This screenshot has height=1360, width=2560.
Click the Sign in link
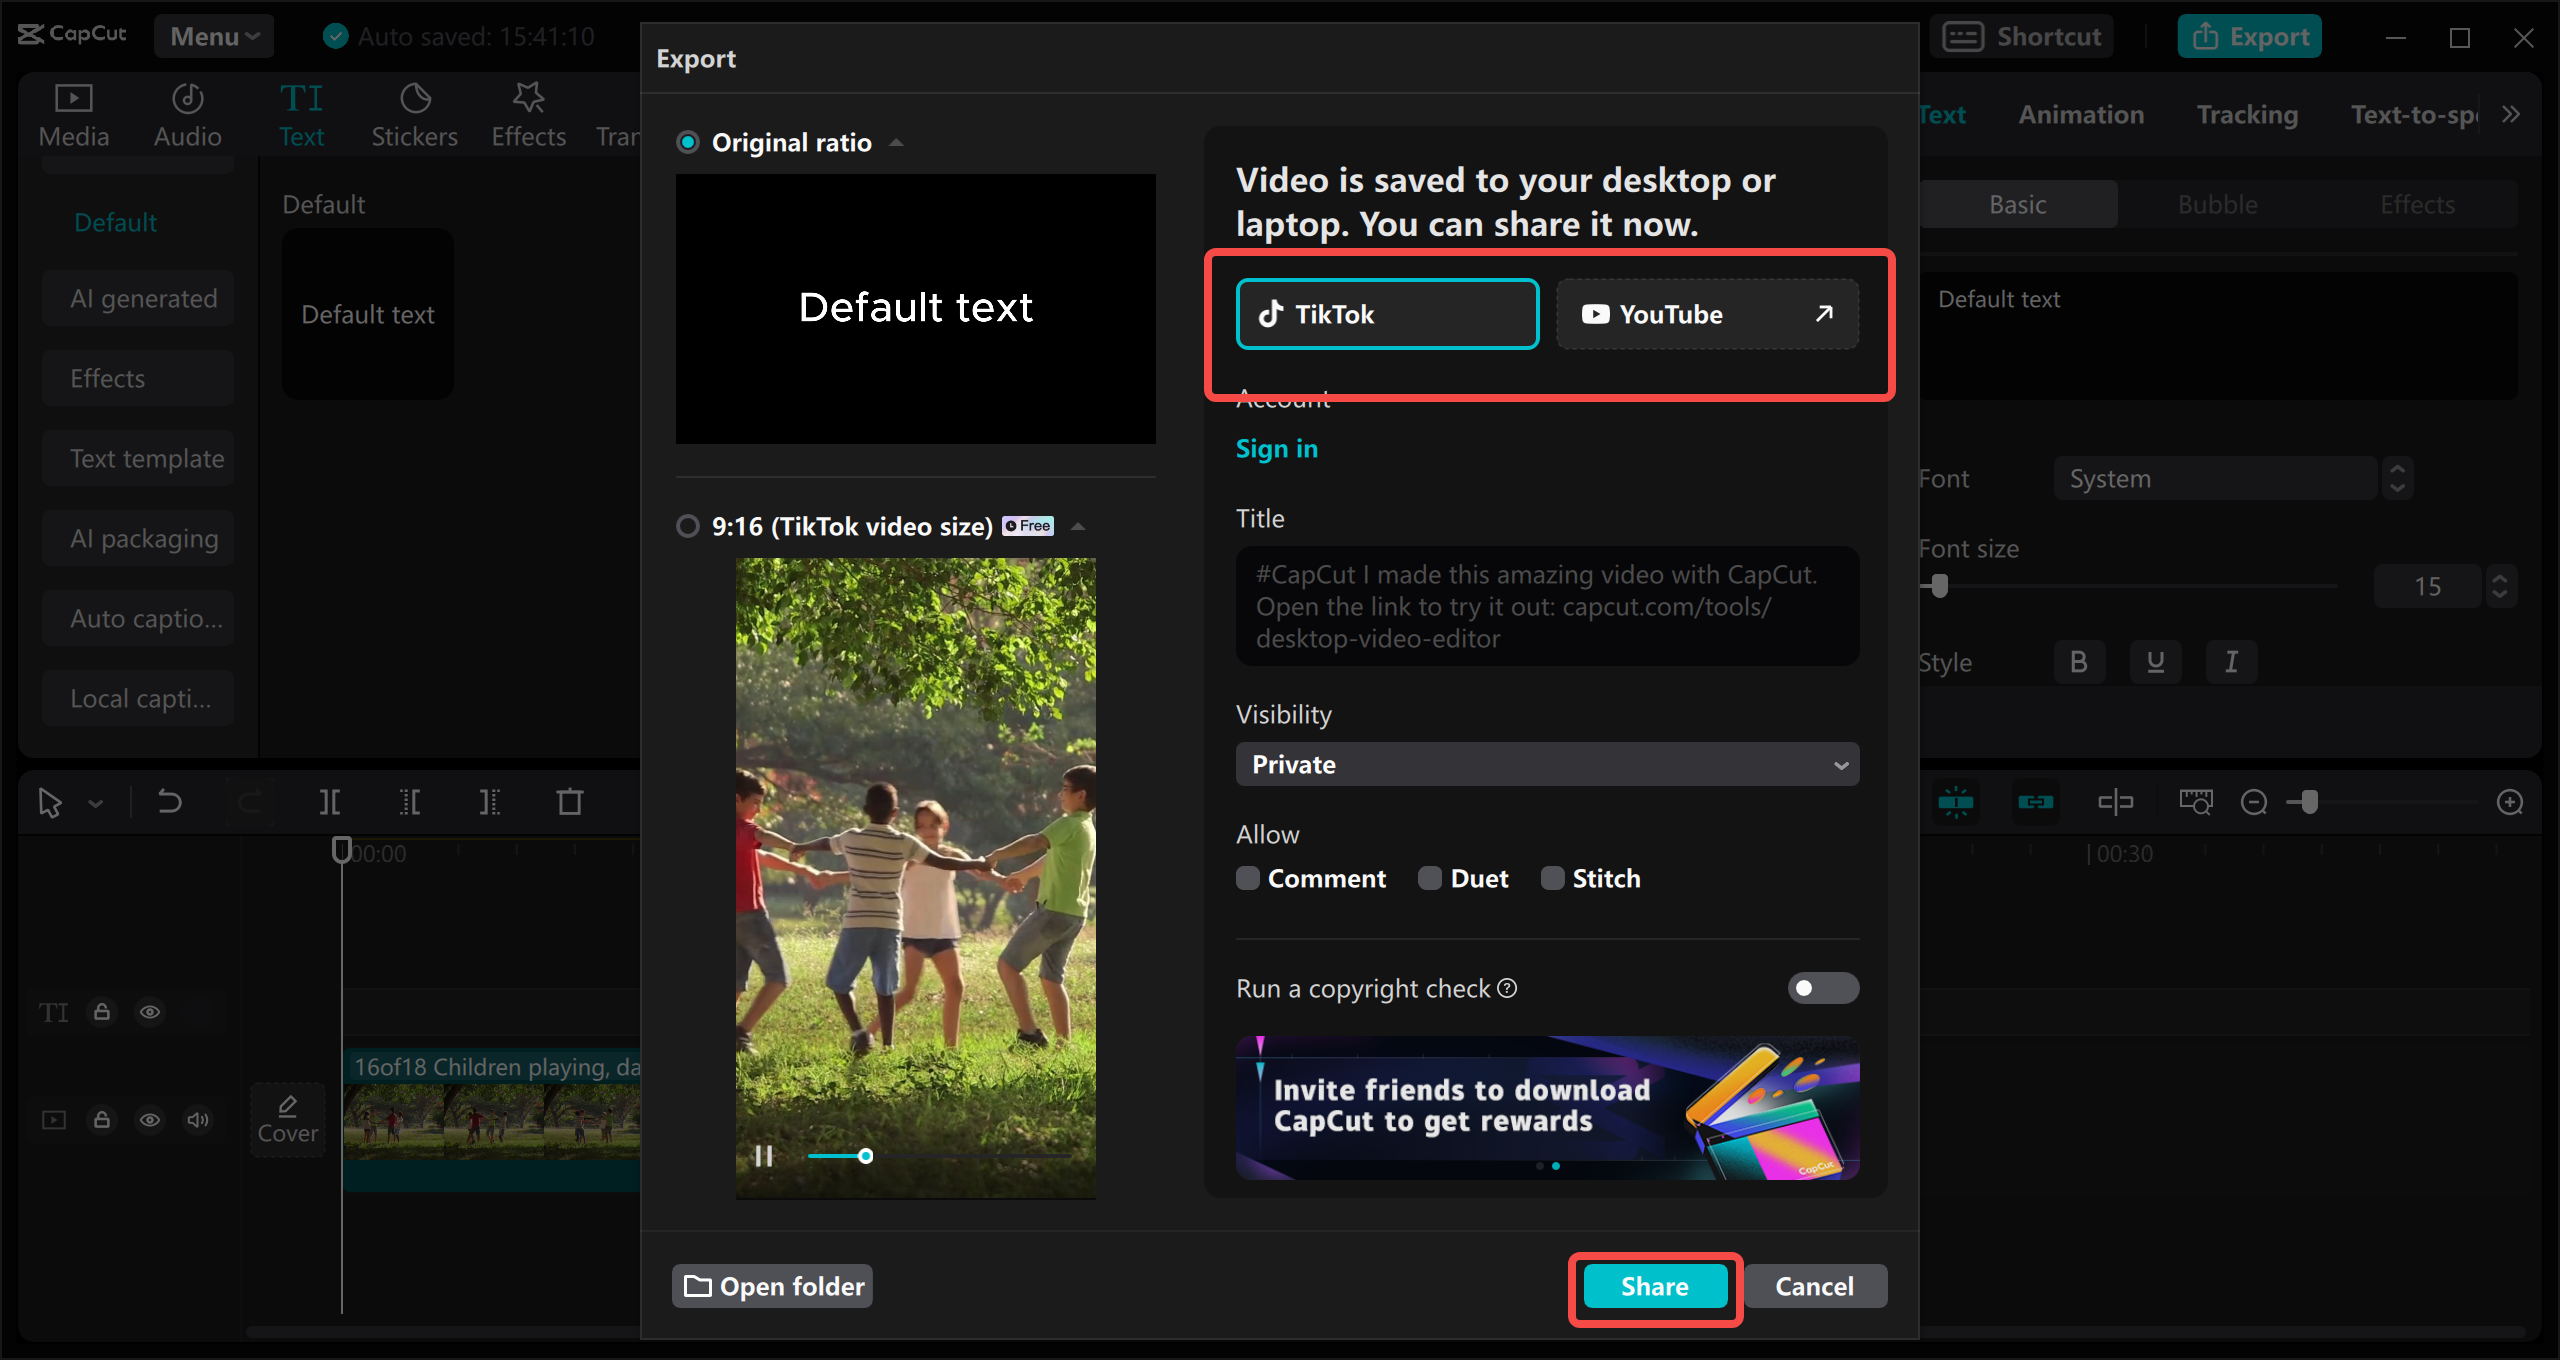coord(1276,448)
